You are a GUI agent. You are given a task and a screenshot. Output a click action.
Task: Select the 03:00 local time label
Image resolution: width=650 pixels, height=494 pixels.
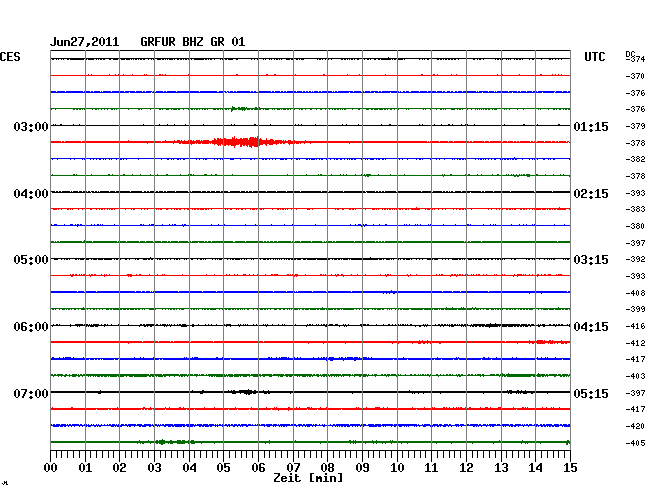(x=31, y=126)
